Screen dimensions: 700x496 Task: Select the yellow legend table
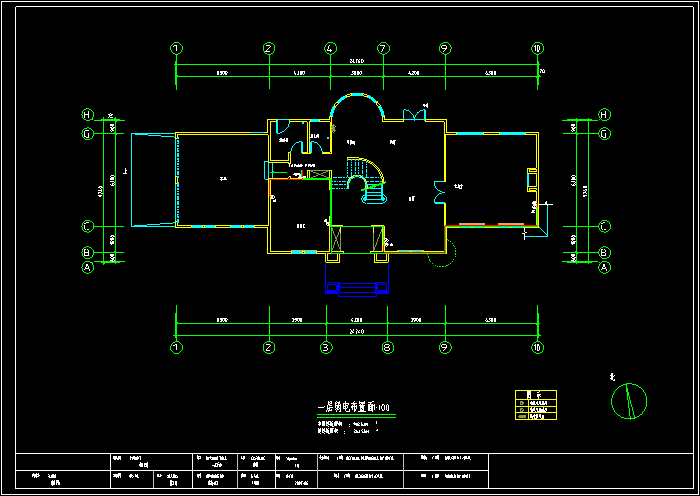(536, 408)
